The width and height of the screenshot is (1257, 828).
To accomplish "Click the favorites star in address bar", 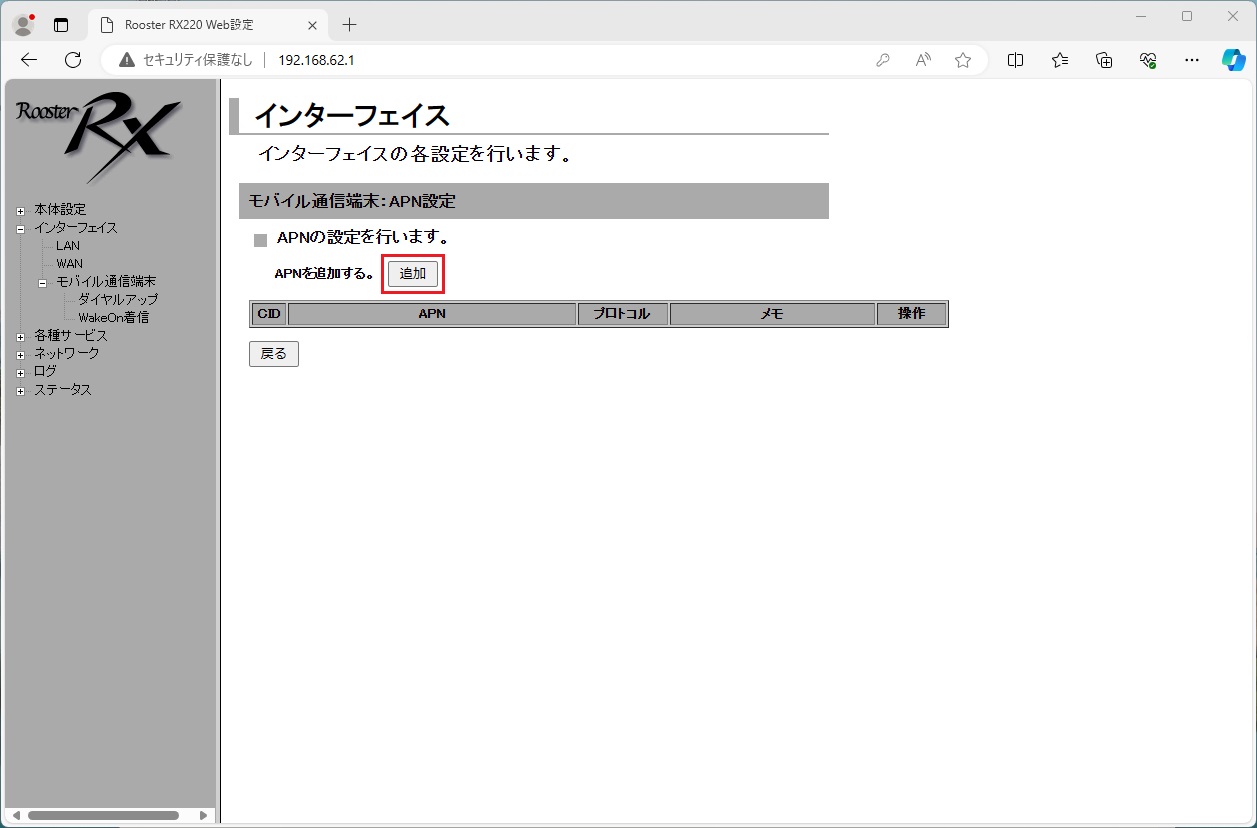I will [963, 60].
